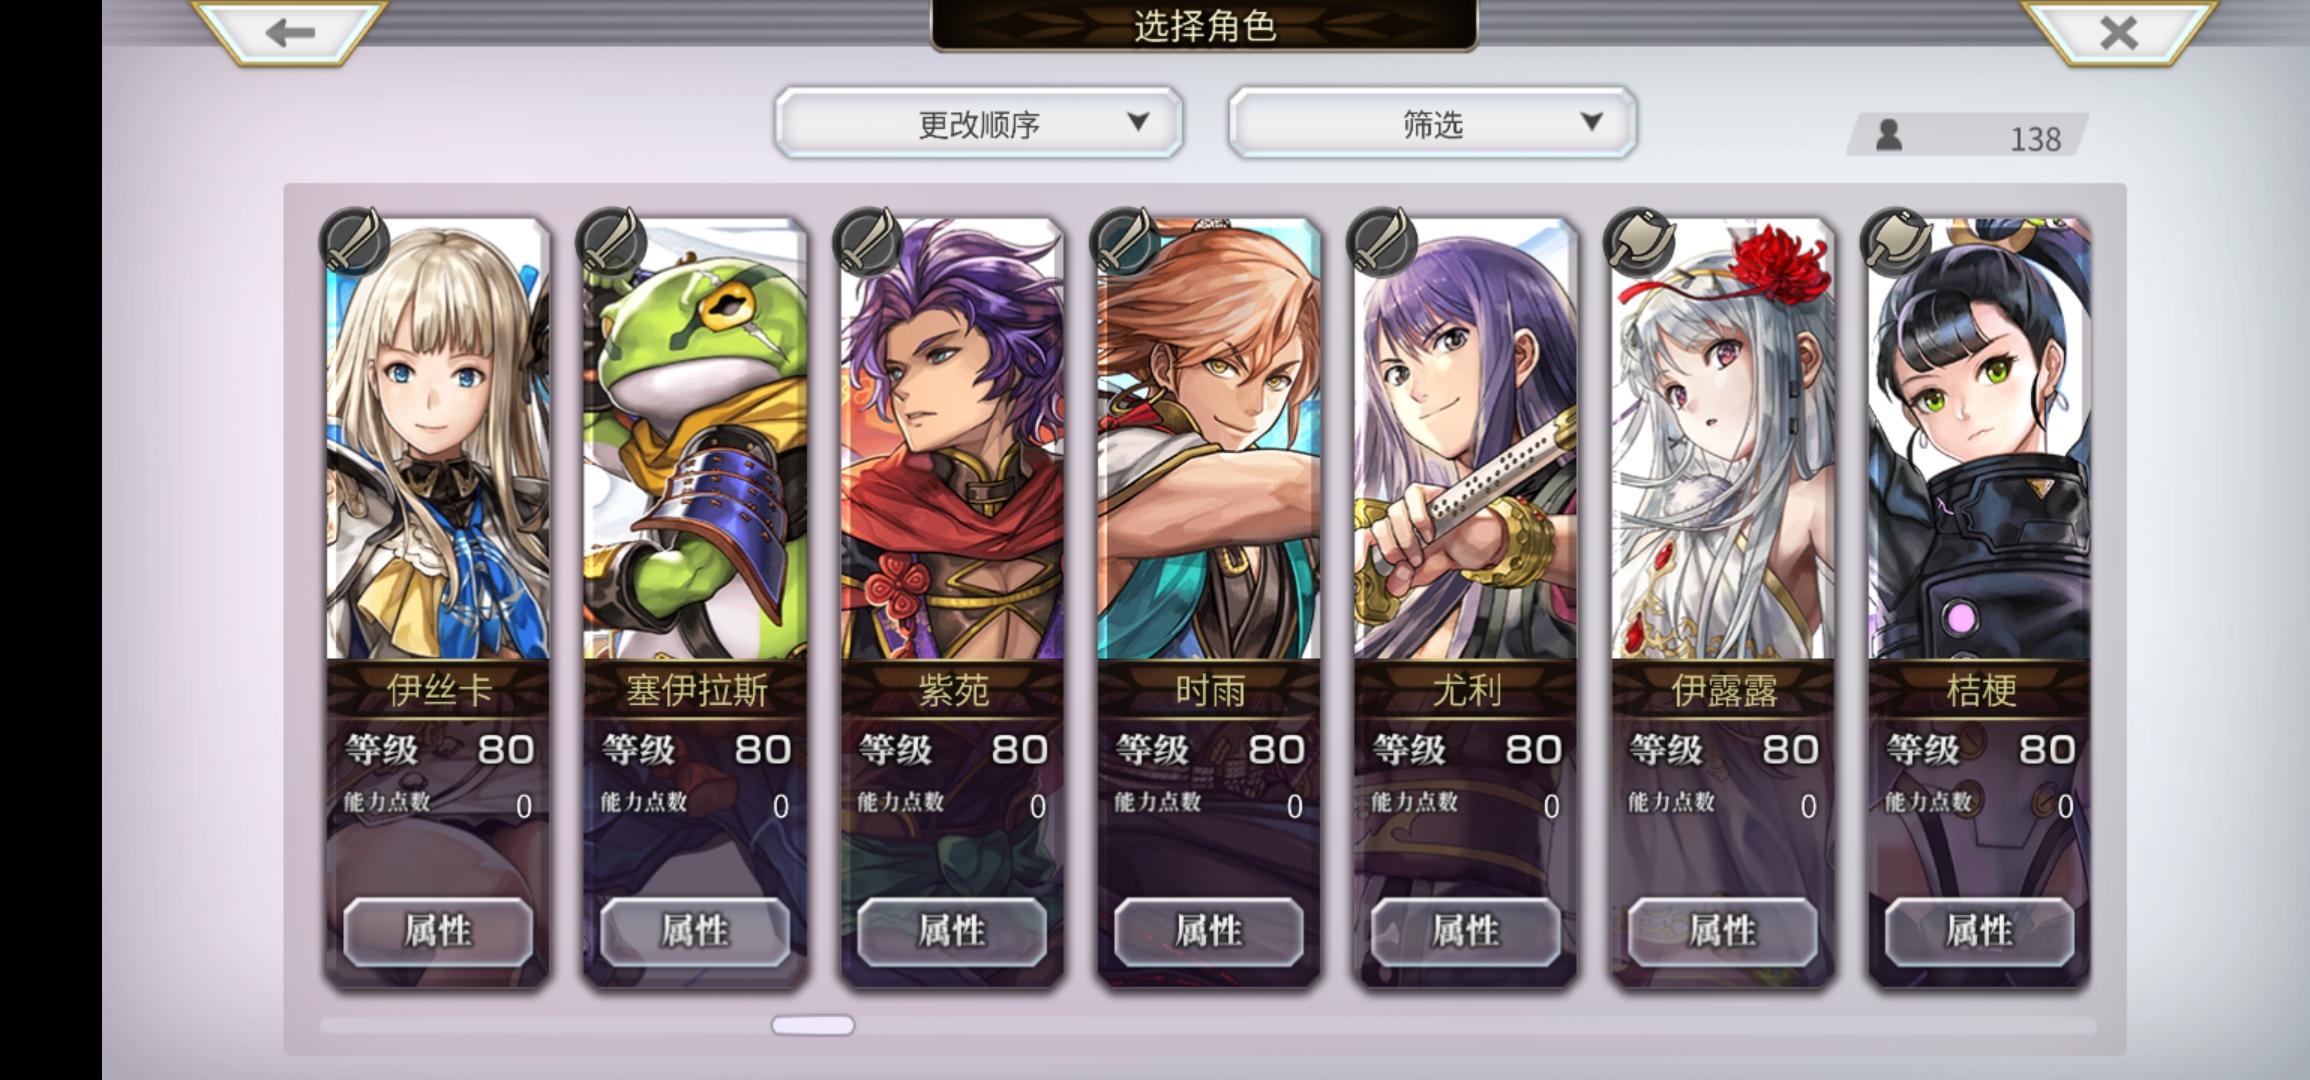
Task: Click the katana icon on 塞伊拉斯's card
Action: pyautogui.click(x=611, y=241)
